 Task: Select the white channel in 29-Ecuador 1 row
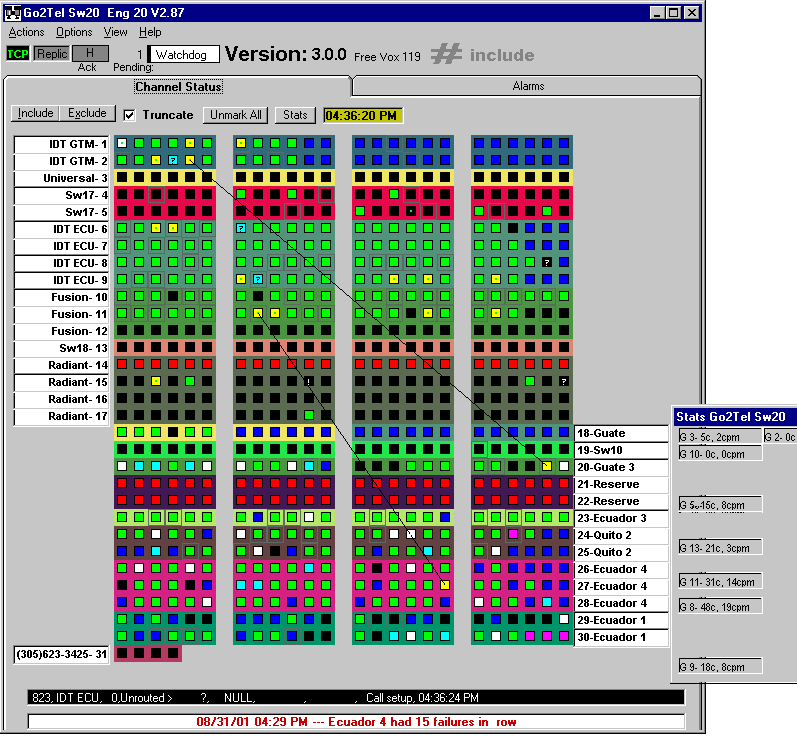coord(564,619)
